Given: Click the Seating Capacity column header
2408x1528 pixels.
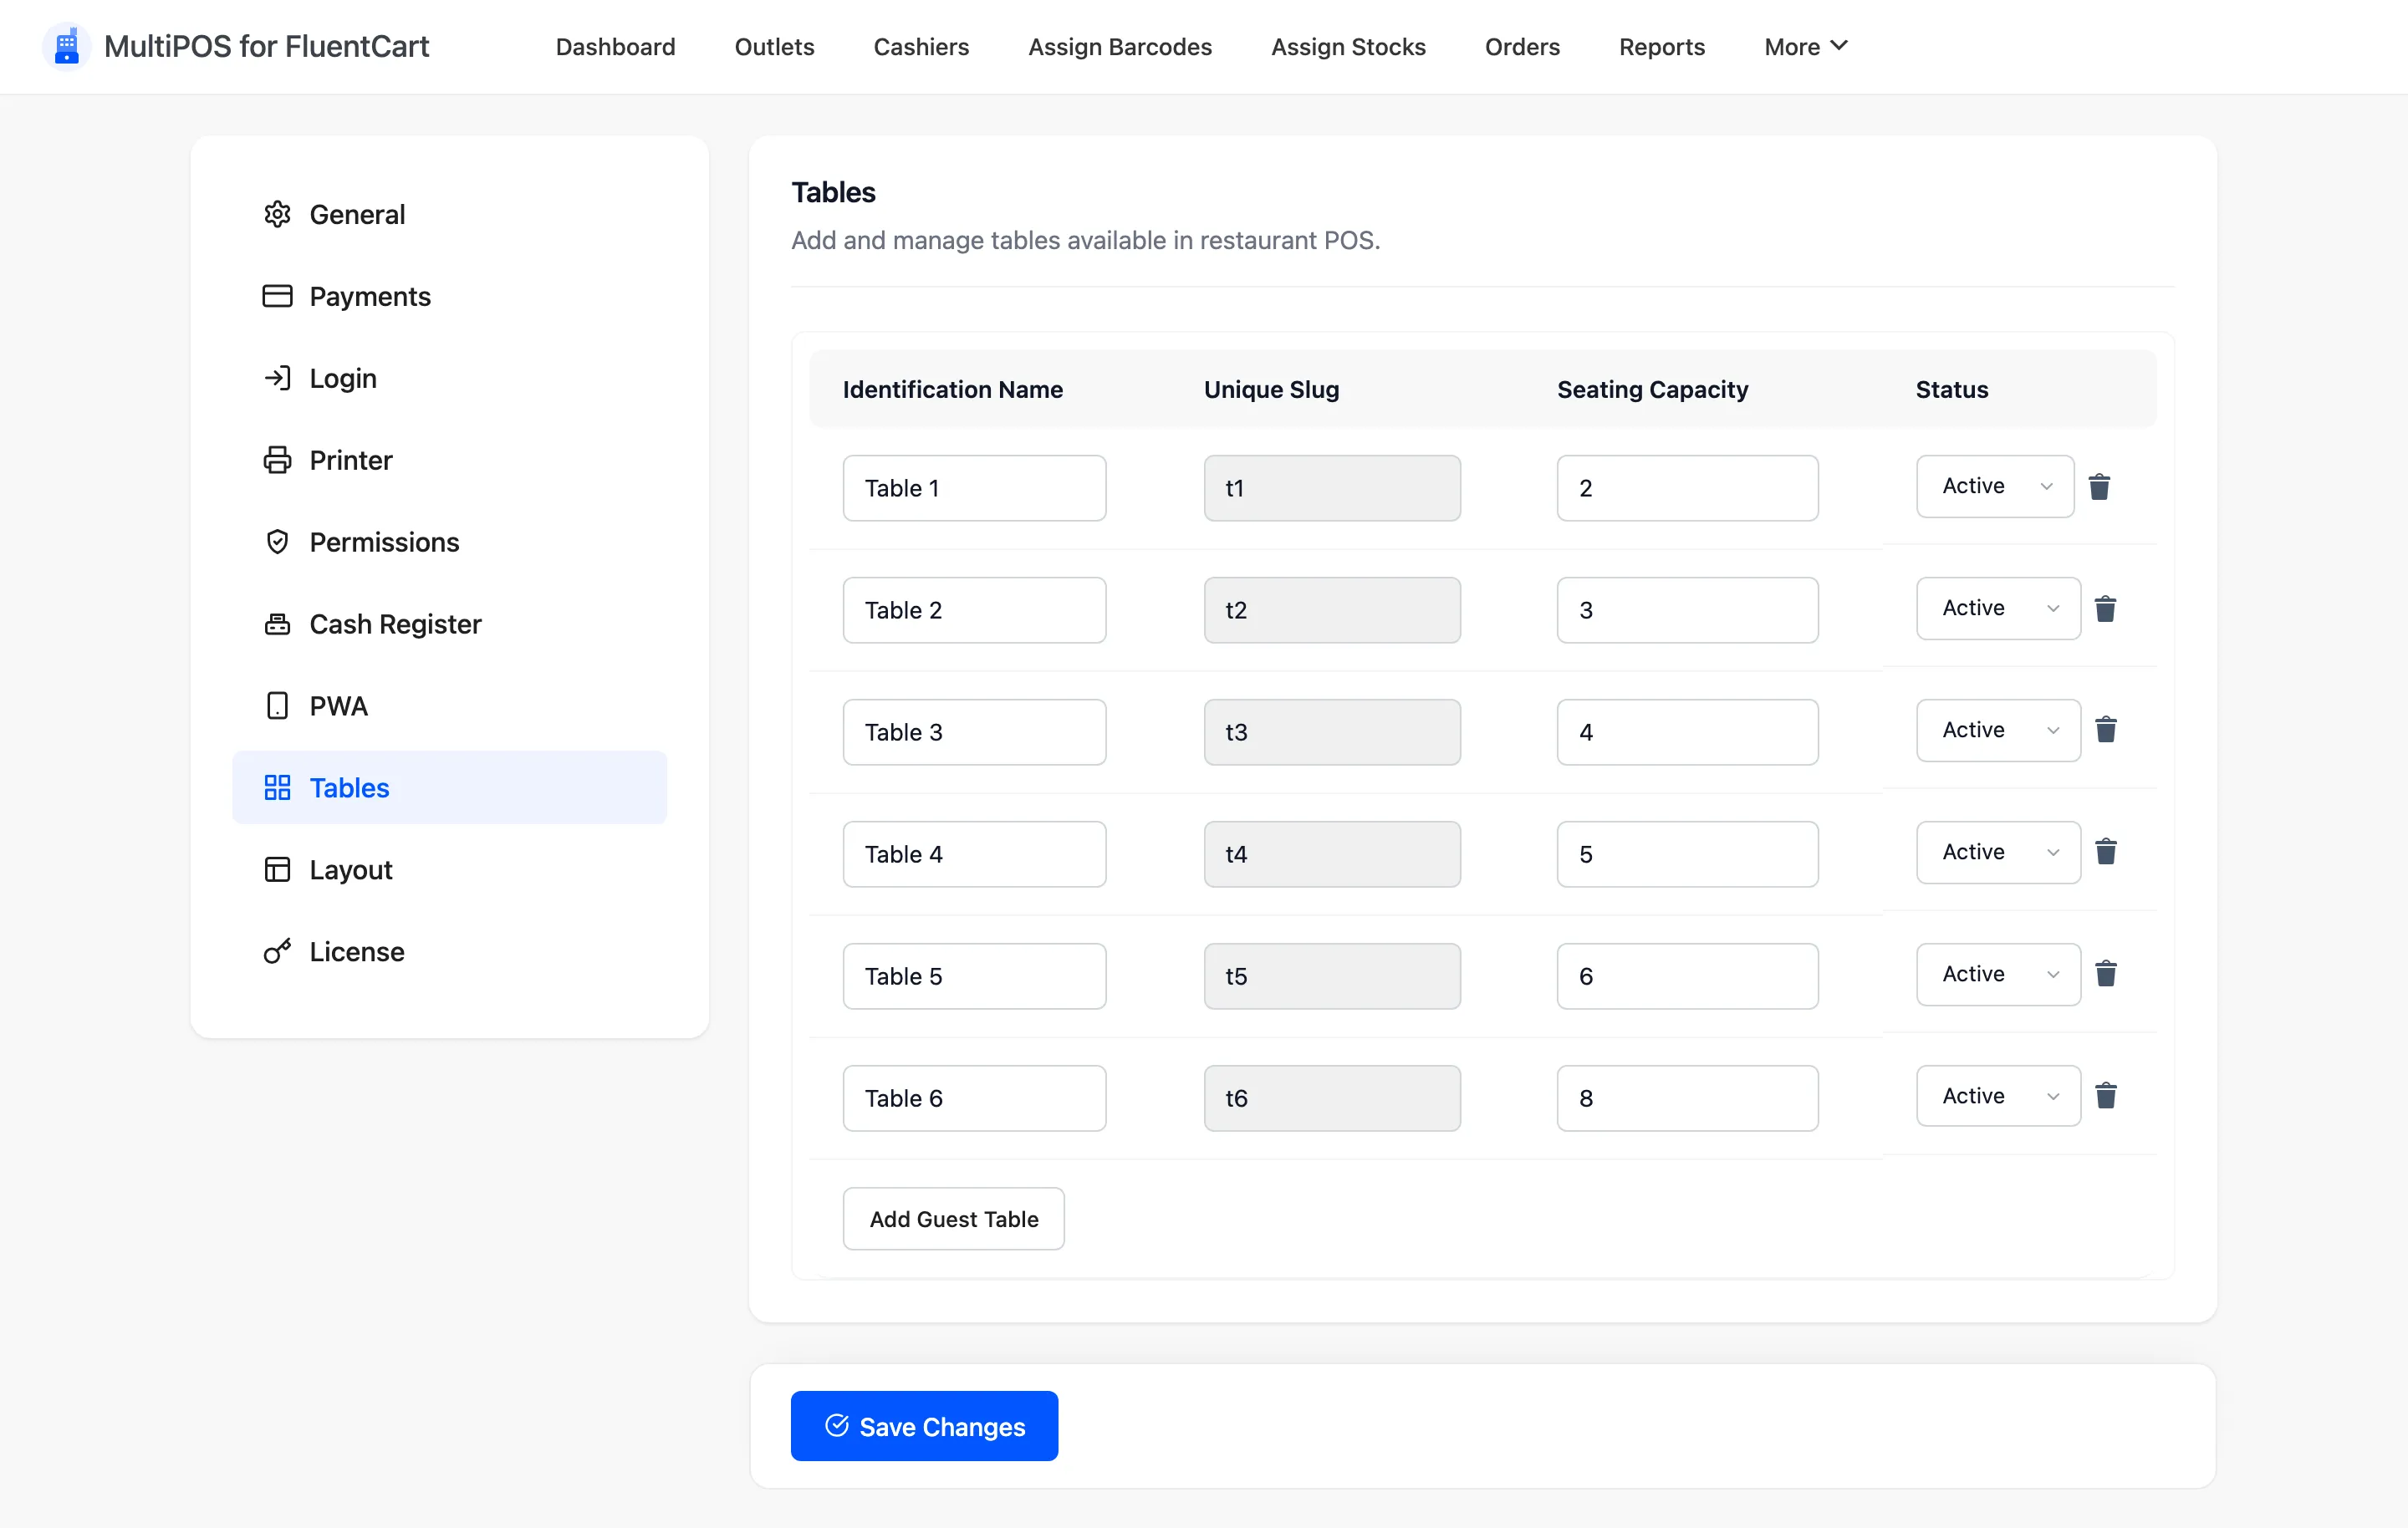Looking at the screenshot, I should 1652,390.
